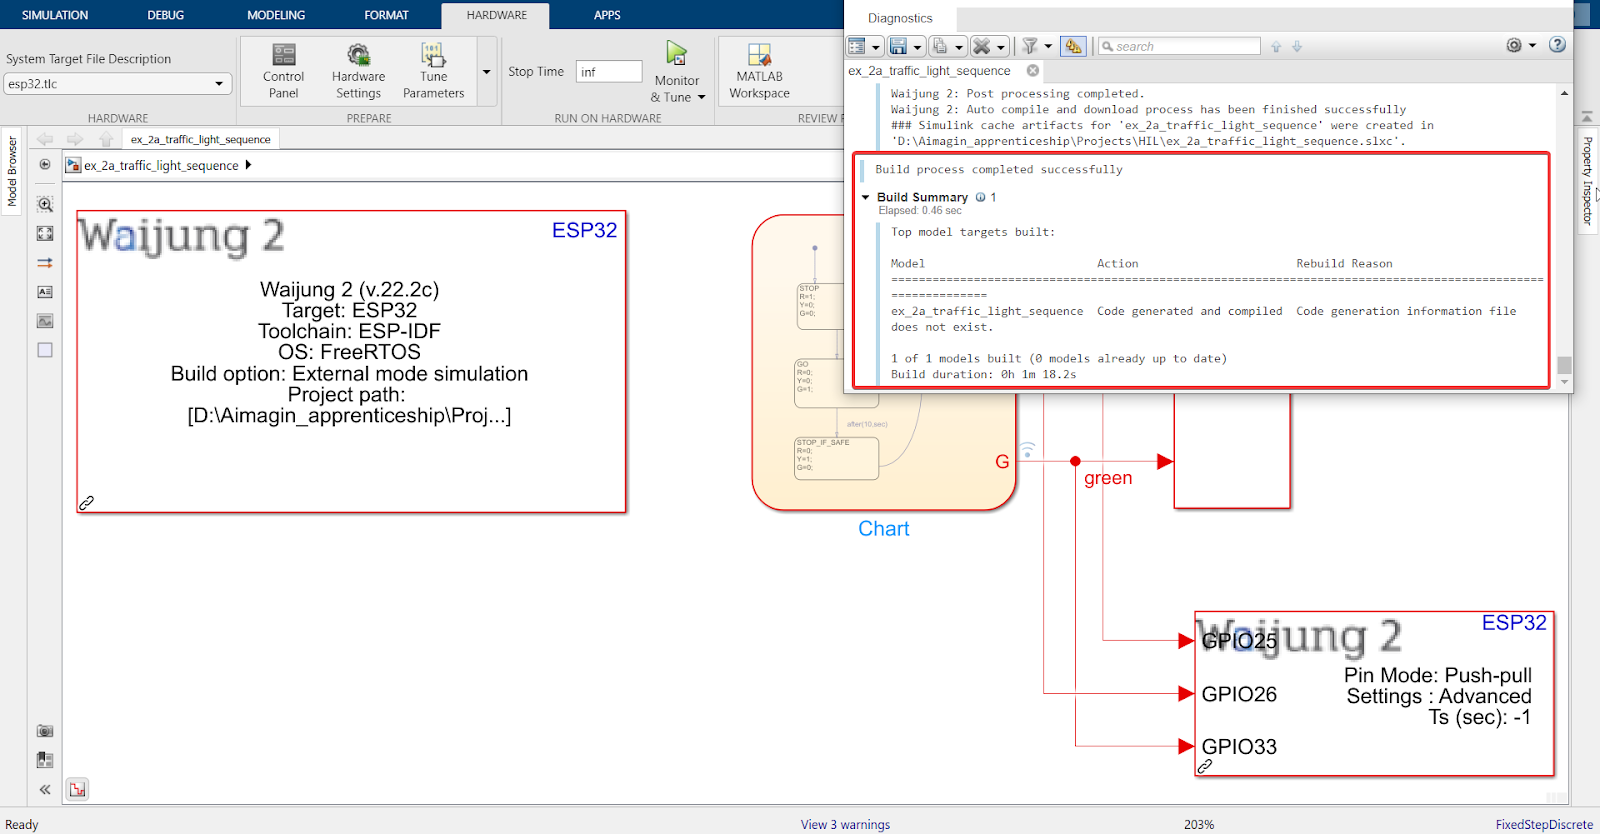Click the filter funnel icon in Diagnostics
This screenshot has height=834, width=1600.
pos(1030,46)
